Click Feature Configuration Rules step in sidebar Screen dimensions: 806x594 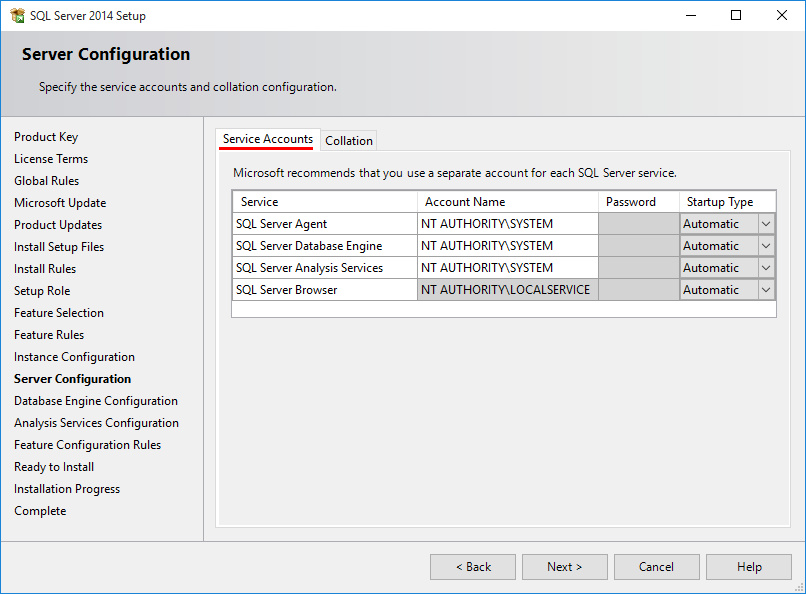point(87,445)
